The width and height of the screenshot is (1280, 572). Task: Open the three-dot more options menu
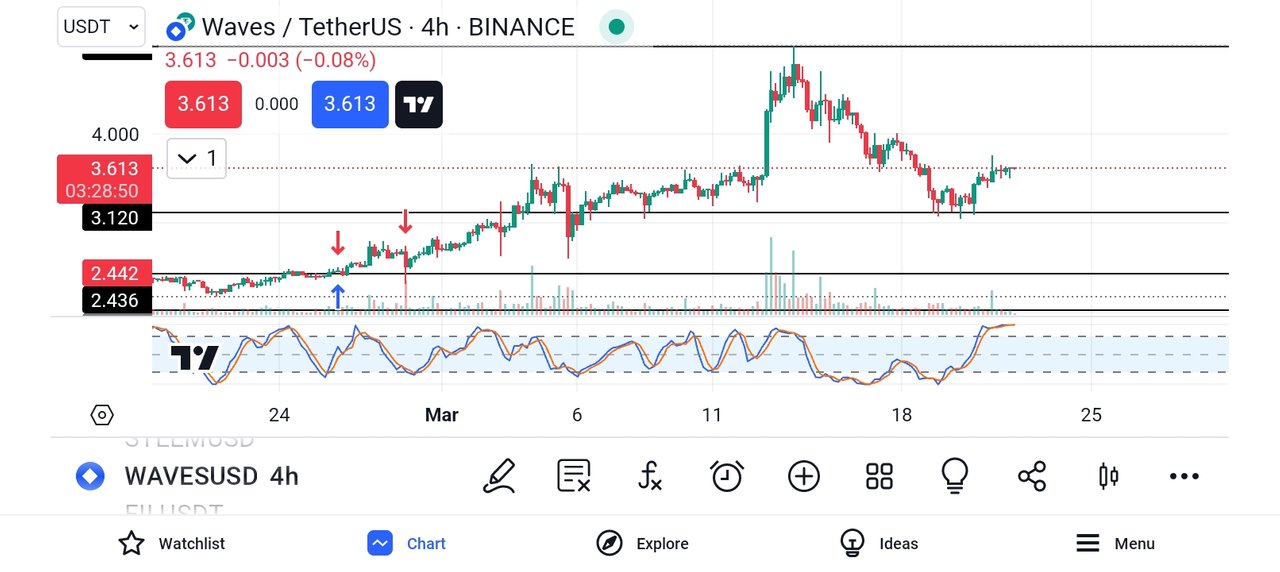pyautogui.click(x=1184, y=476)
